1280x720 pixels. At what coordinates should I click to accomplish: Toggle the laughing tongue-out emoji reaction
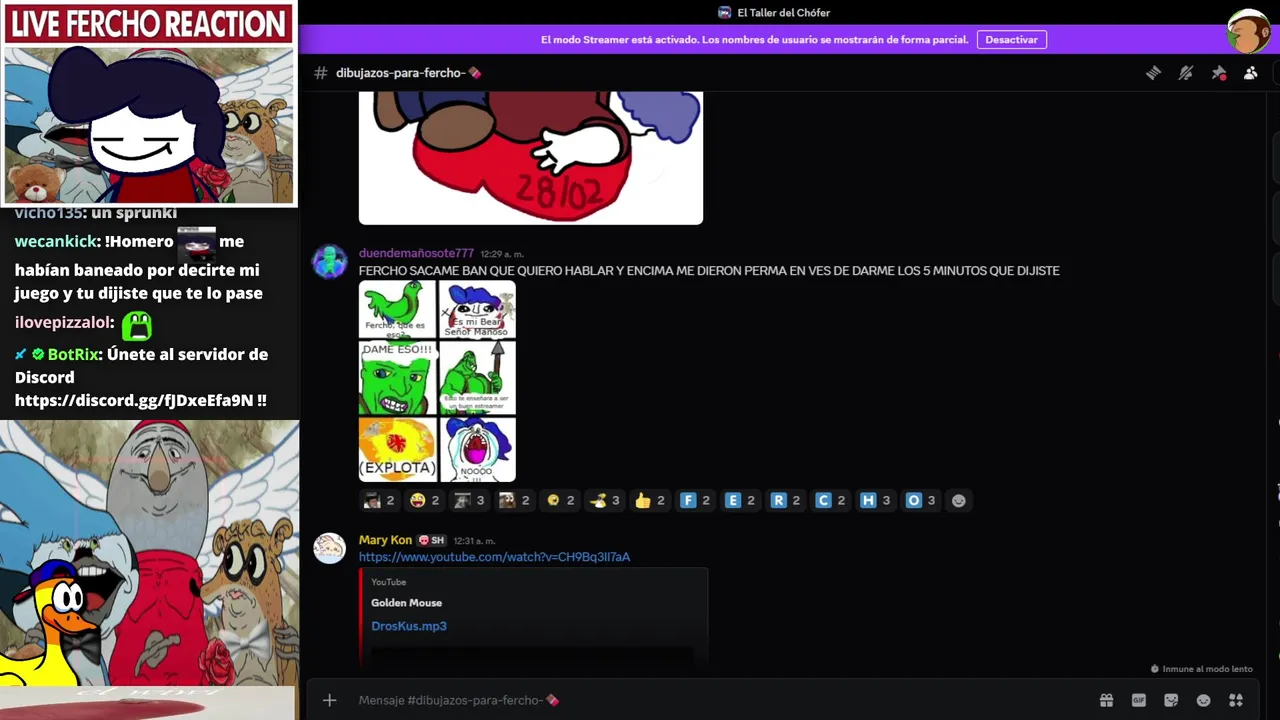pos(424,500)
